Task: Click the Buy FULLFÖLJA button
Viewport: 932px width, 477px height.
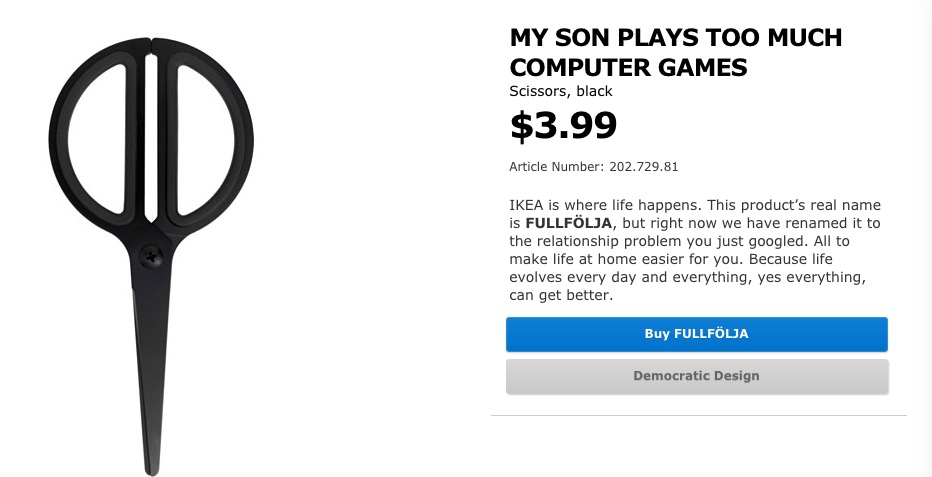Action: click(x=696, y=334)
